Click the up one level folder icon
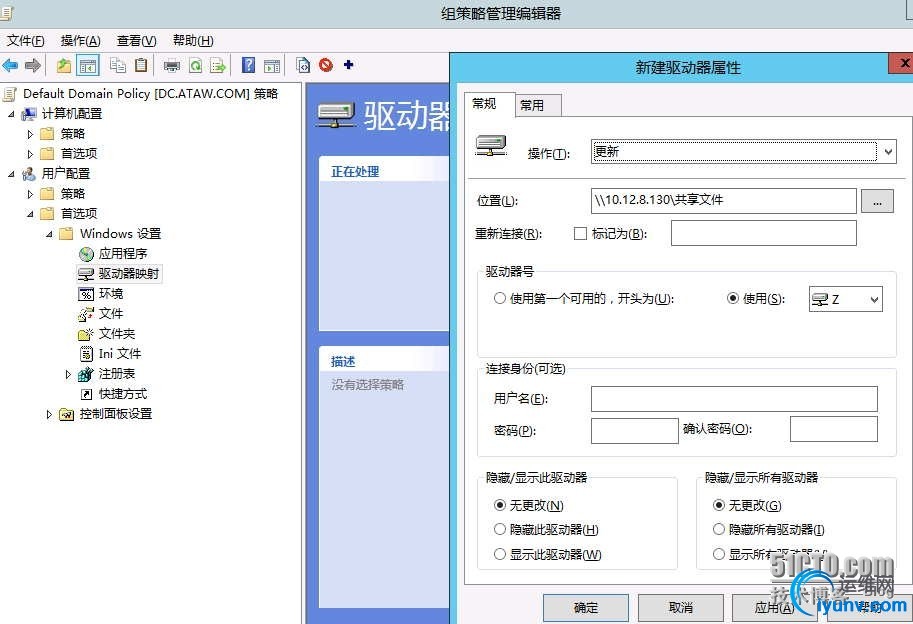 click(63, 65)
